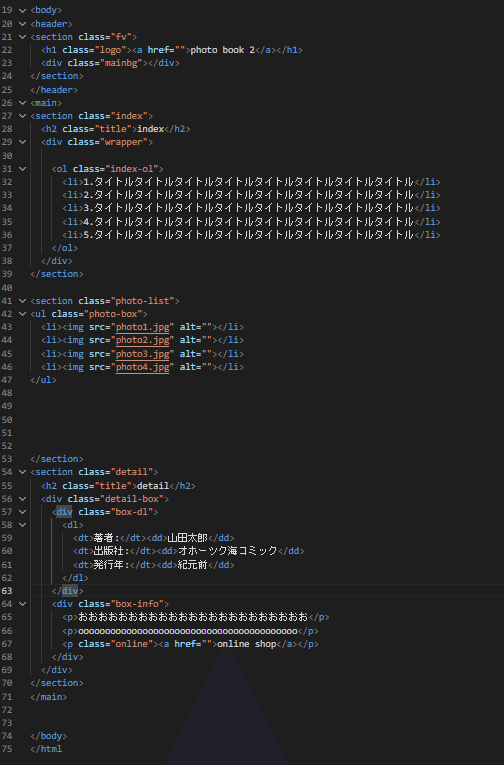Open the photo4.jpg underlined path
504x765 pixels.
pyautogui.click(x=142, y=367)
